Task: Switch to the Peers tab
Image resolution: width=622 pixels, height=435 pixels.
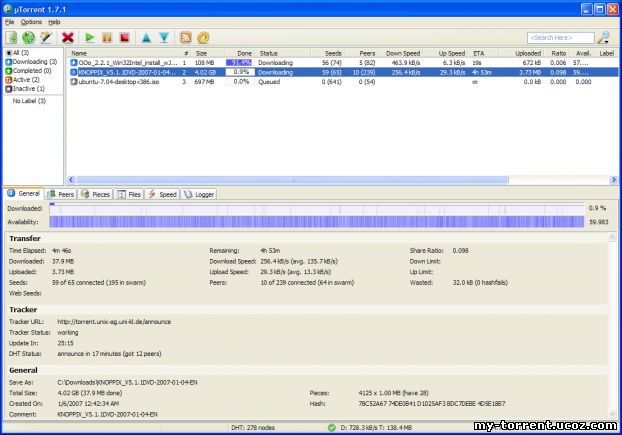Action: [60, 194]
